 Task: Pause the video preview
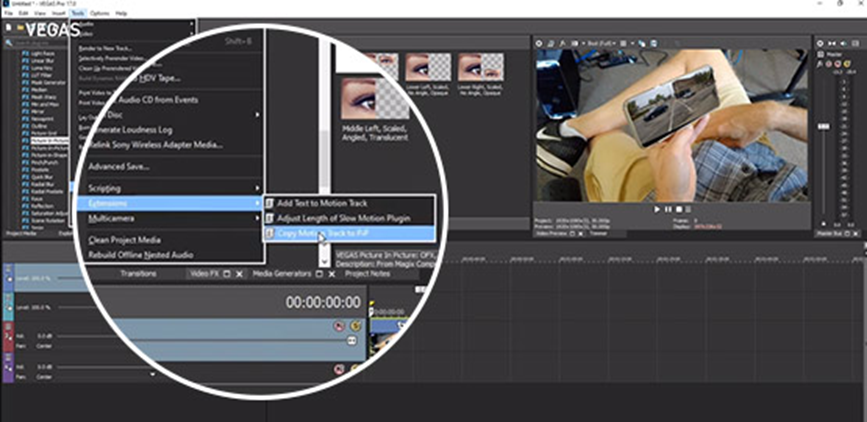[x=668, y=210]
